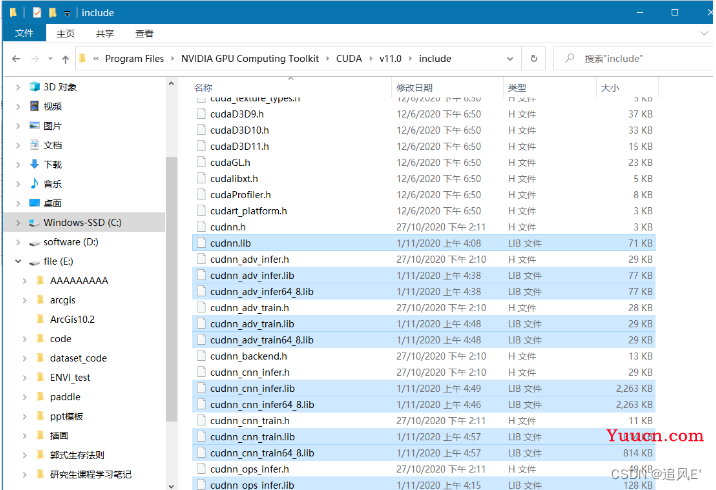Image resolution: width=716 pixels, height=490 pixels.
Task: Select cudaD3D9.h file icon
Action: pos(201,114)
